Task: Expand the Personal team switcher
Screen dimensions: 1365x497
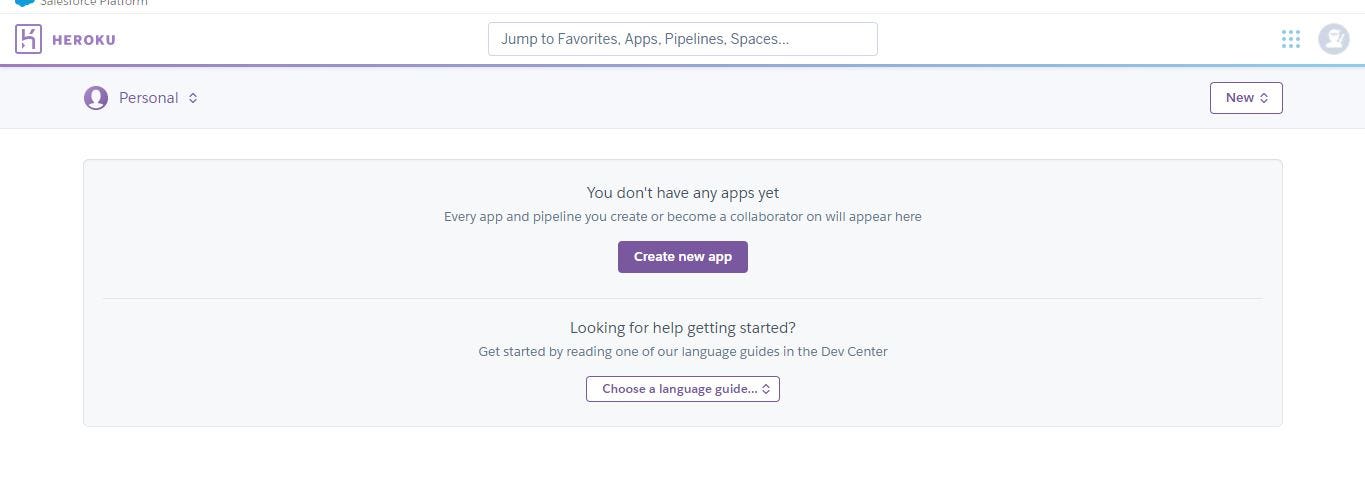Action: [148, 98]
